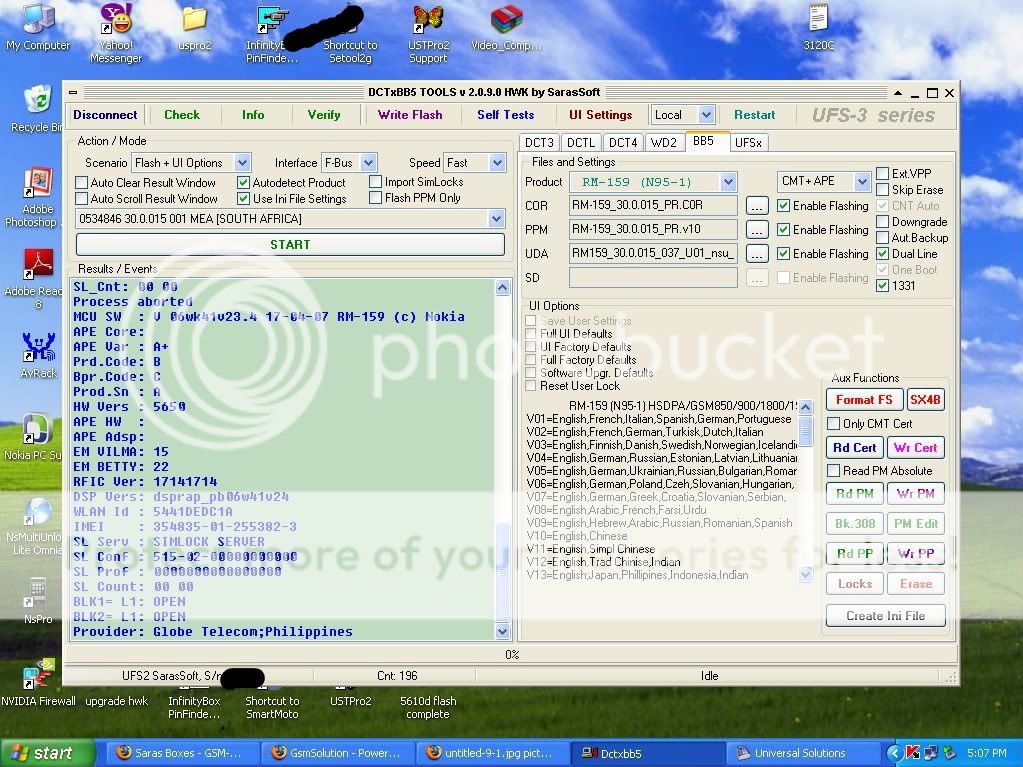Screen dimensions: 1023x767
Task: Open InfinityBox PinFinder icon at top
Action: (x=273, y=34)
